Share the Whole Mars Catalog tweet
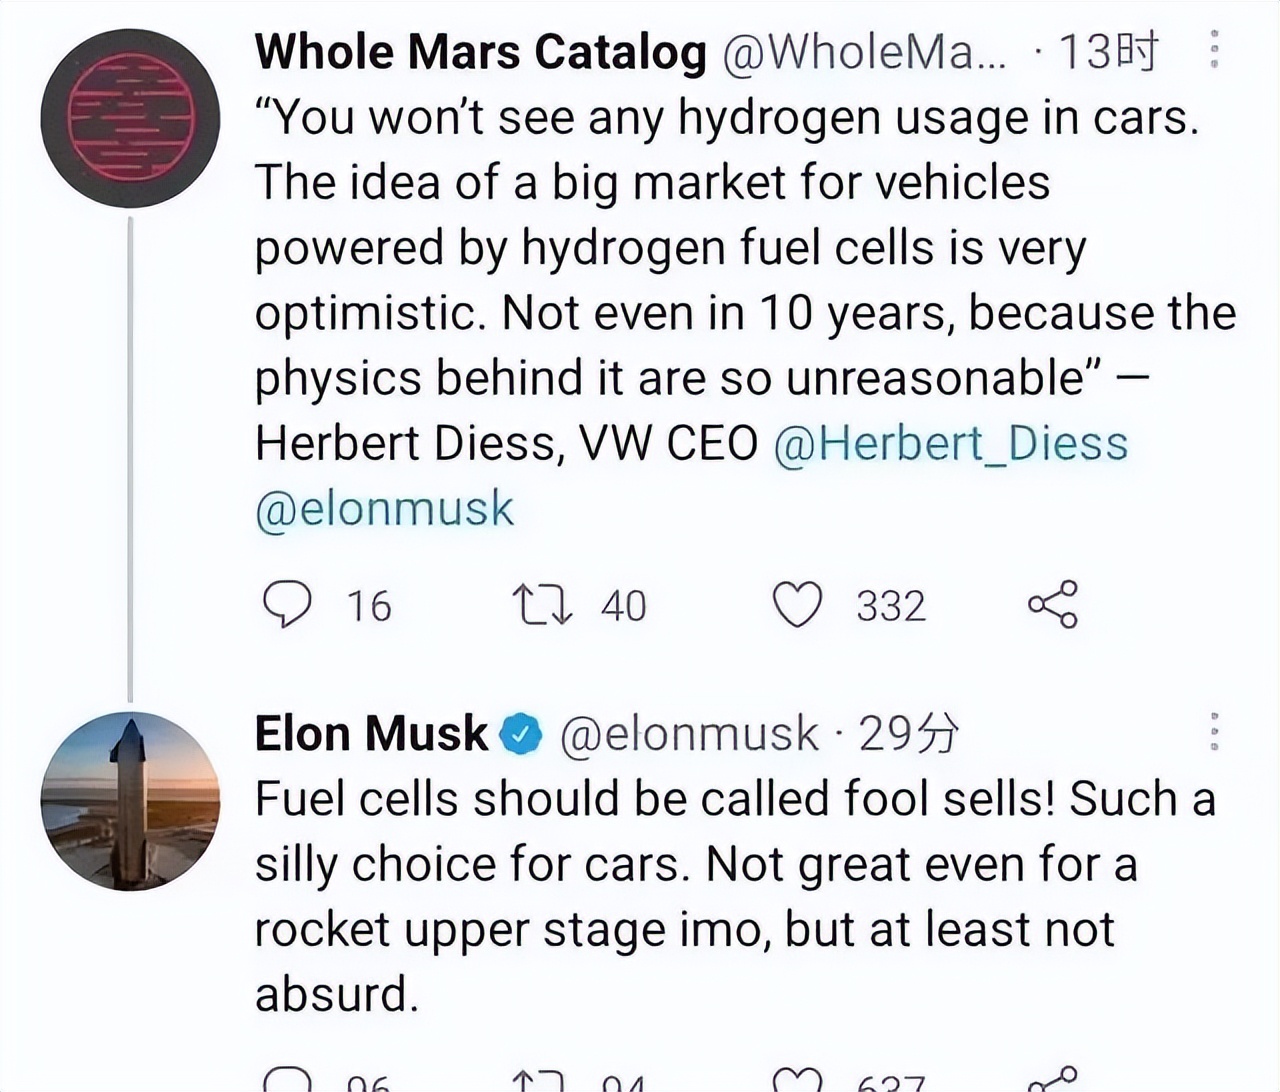The image size is (1280, 1092). [1054, 603]
